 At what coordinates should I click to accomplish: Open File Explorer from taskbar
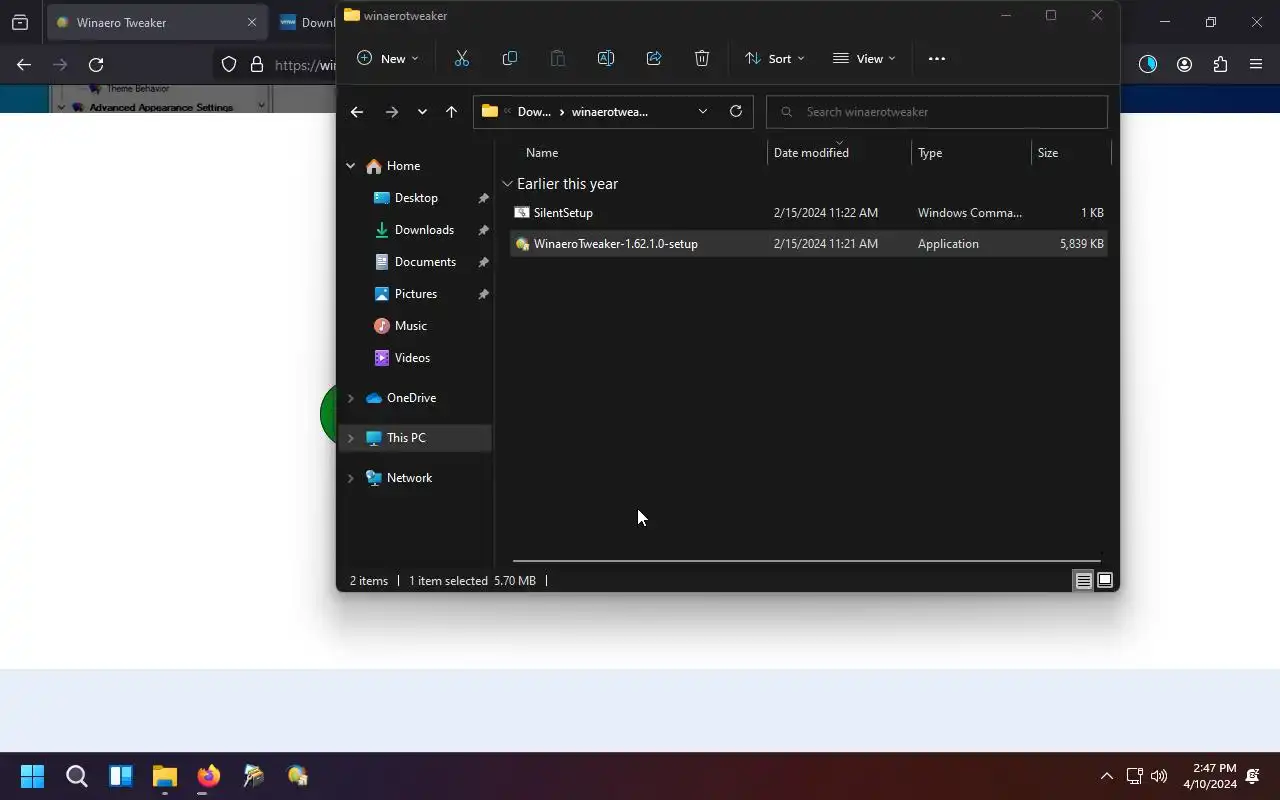tap(165, 776)
